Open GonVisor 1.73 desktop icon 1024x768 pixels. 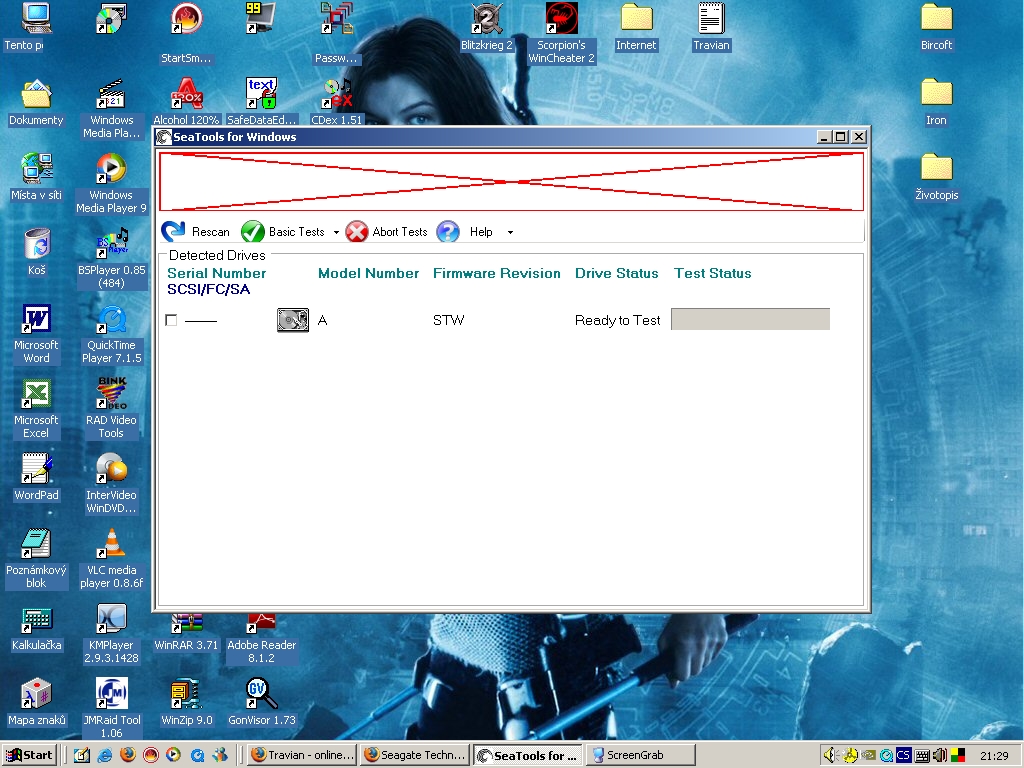[x=261, y=694]
